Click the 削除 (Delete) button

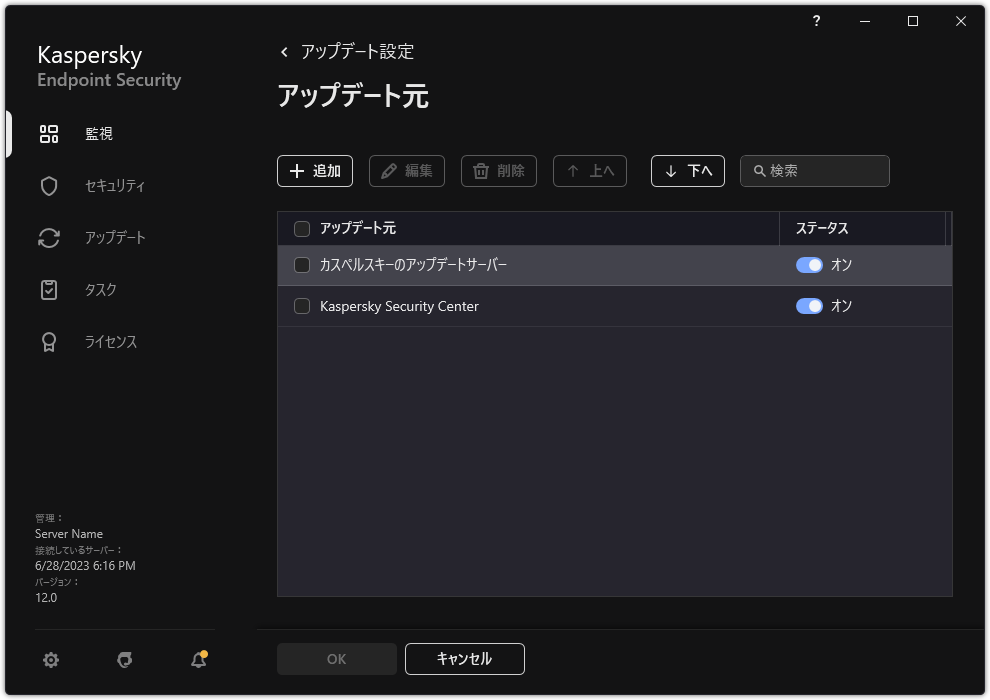pos(498,171)
